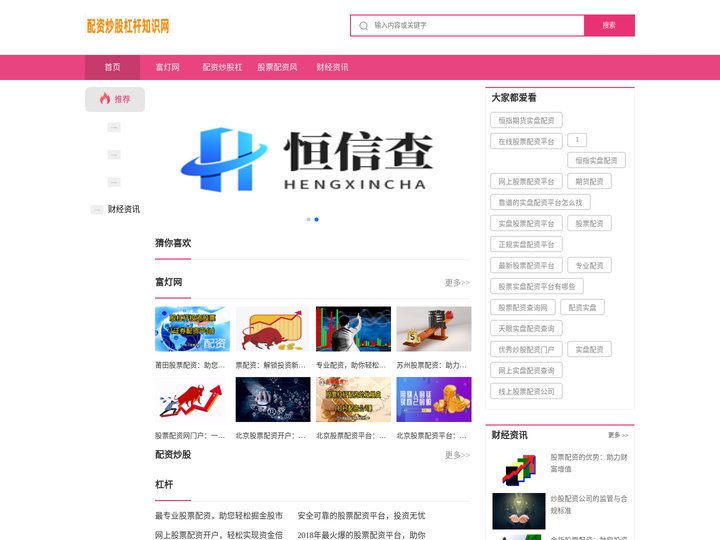
Task: Open 更多>> next to 配资炒股 section
Action: coord(457,455)
